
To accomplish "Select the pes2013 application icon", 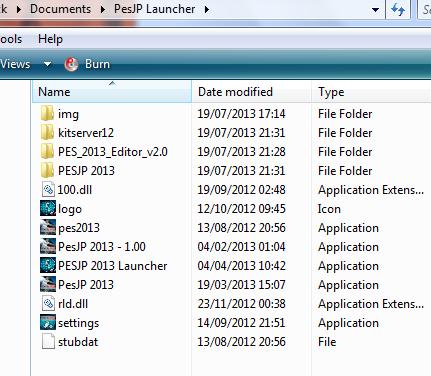I will (48, 228).
